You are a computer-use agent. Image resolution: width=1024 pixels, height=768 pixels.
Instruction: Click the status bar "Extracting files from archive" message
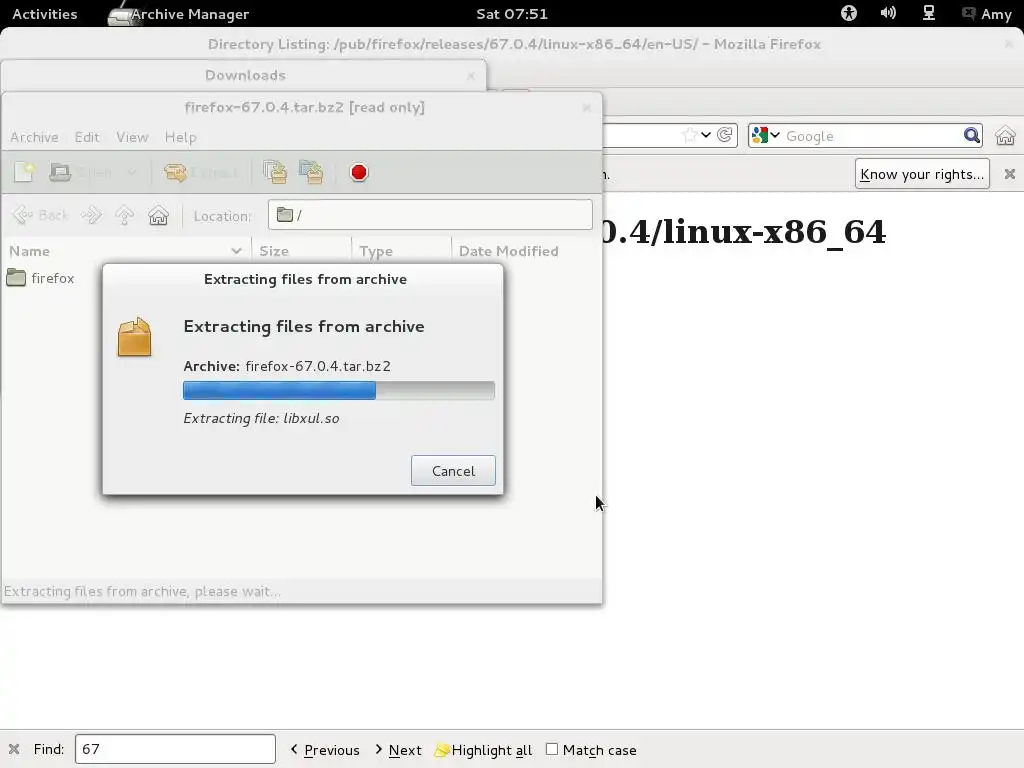(x=142, y=592)
